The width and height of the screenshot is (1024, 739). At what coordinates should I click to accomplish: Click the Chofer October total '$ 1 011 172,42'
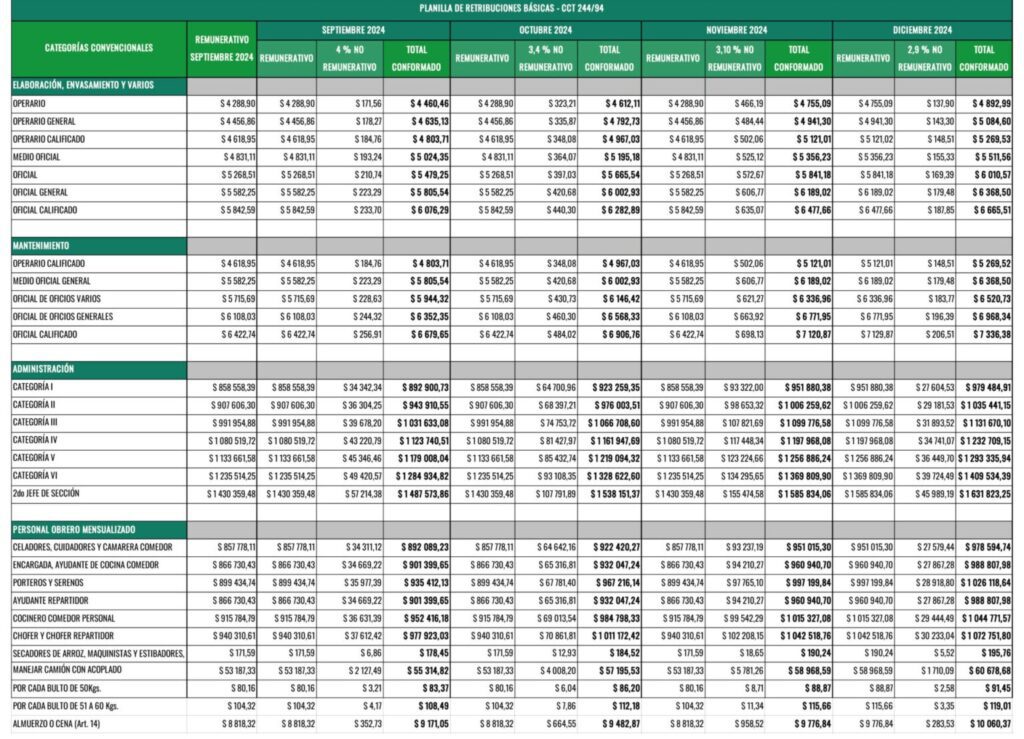(x=616, y=636)
